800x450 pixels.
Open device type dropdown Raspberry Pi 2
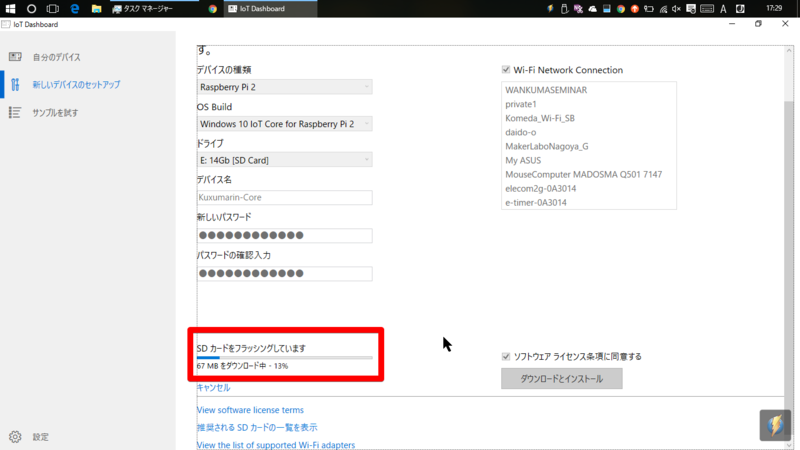[285, 87]
